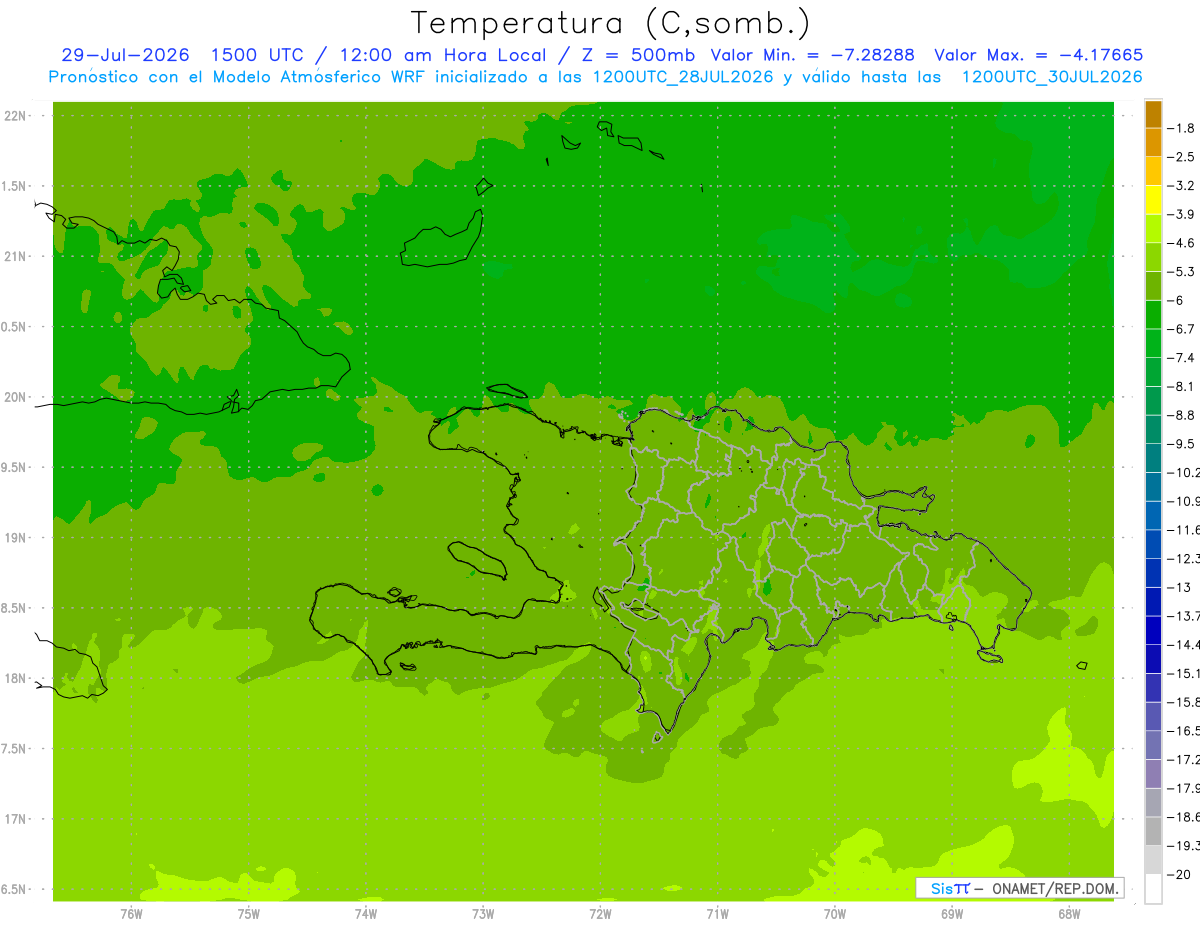Viewport: 1200px width, 927px height.
Task: Select the '1200UTC_28JUL2026' initialization time
Action: pyautogui.click(x=683, y=77)
